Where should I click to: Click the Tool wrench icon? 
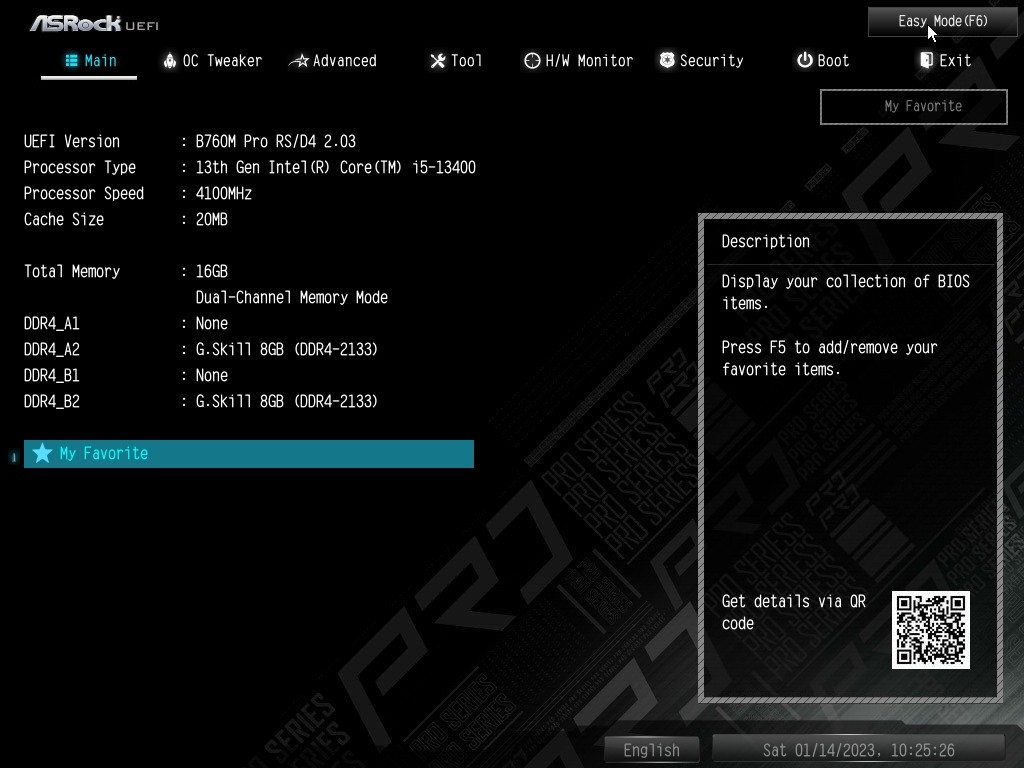437,61
